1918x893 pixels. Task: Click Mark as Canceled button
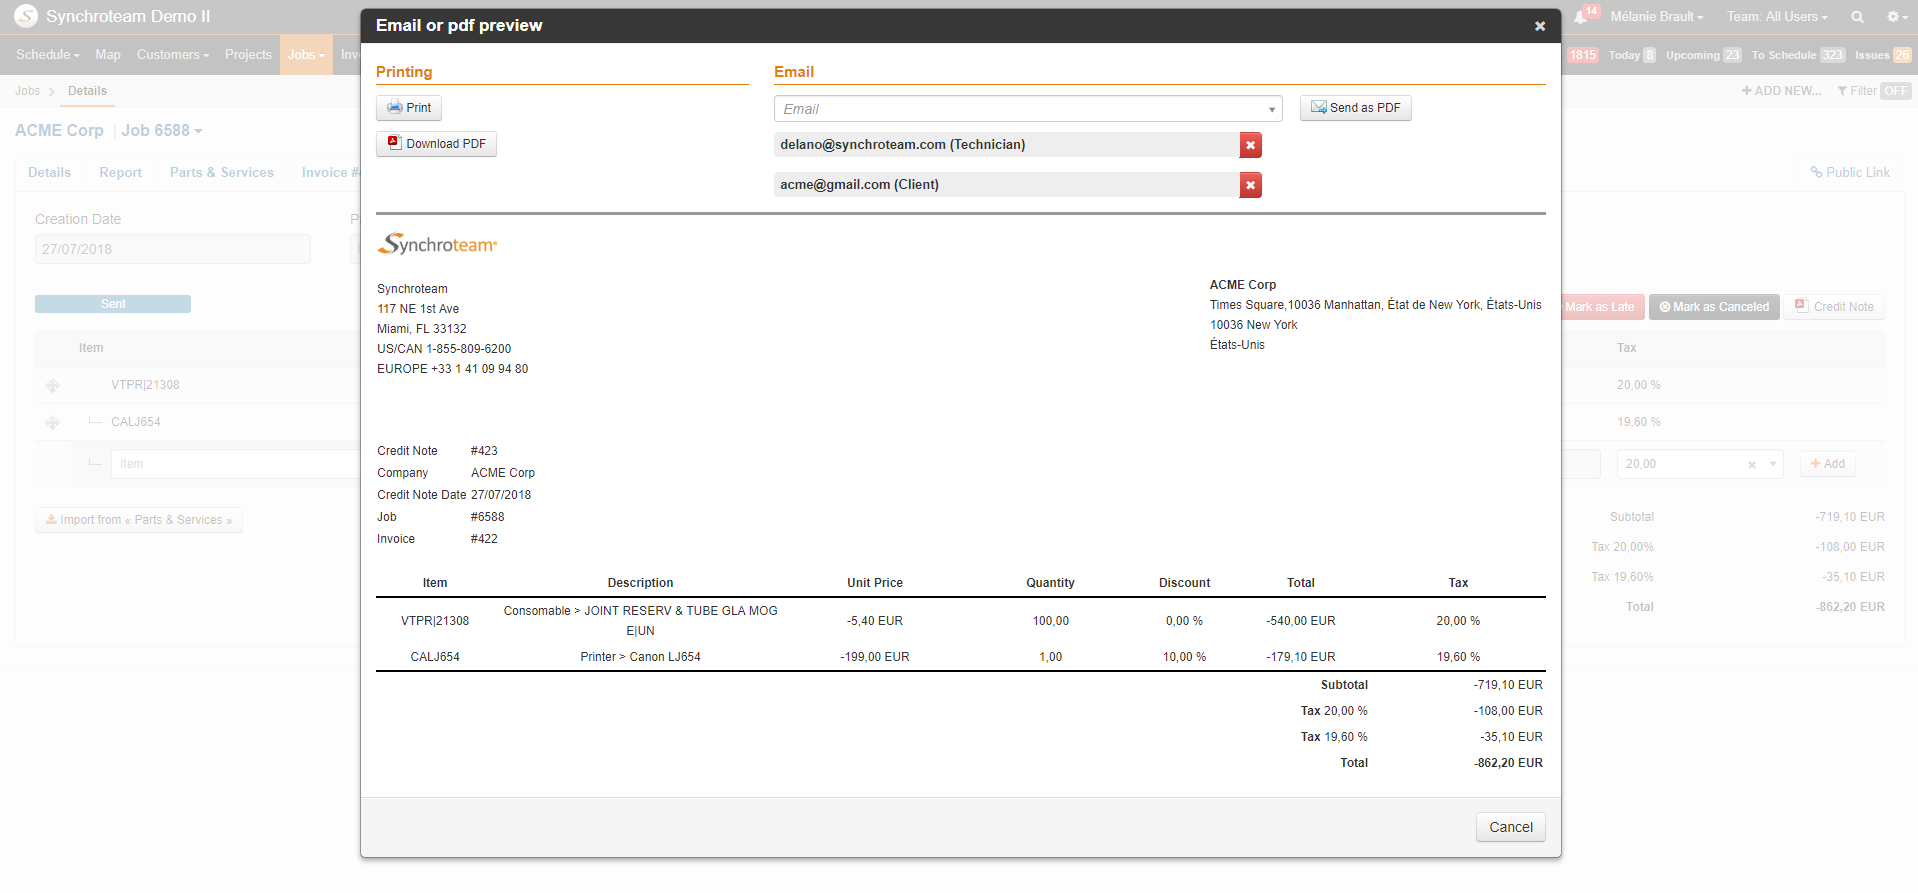click(1714, 307)
